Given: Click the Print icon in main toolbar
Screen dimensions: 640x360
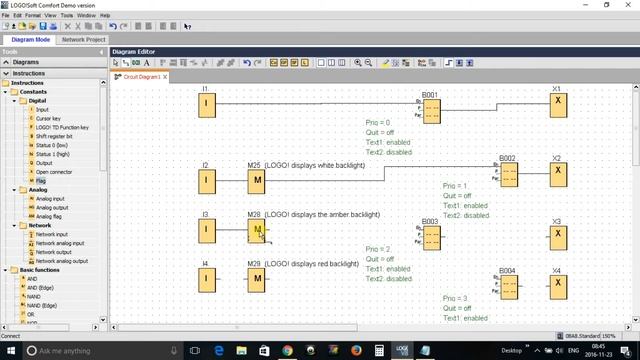Looking at the screenshot, I should tap(53, 26).
